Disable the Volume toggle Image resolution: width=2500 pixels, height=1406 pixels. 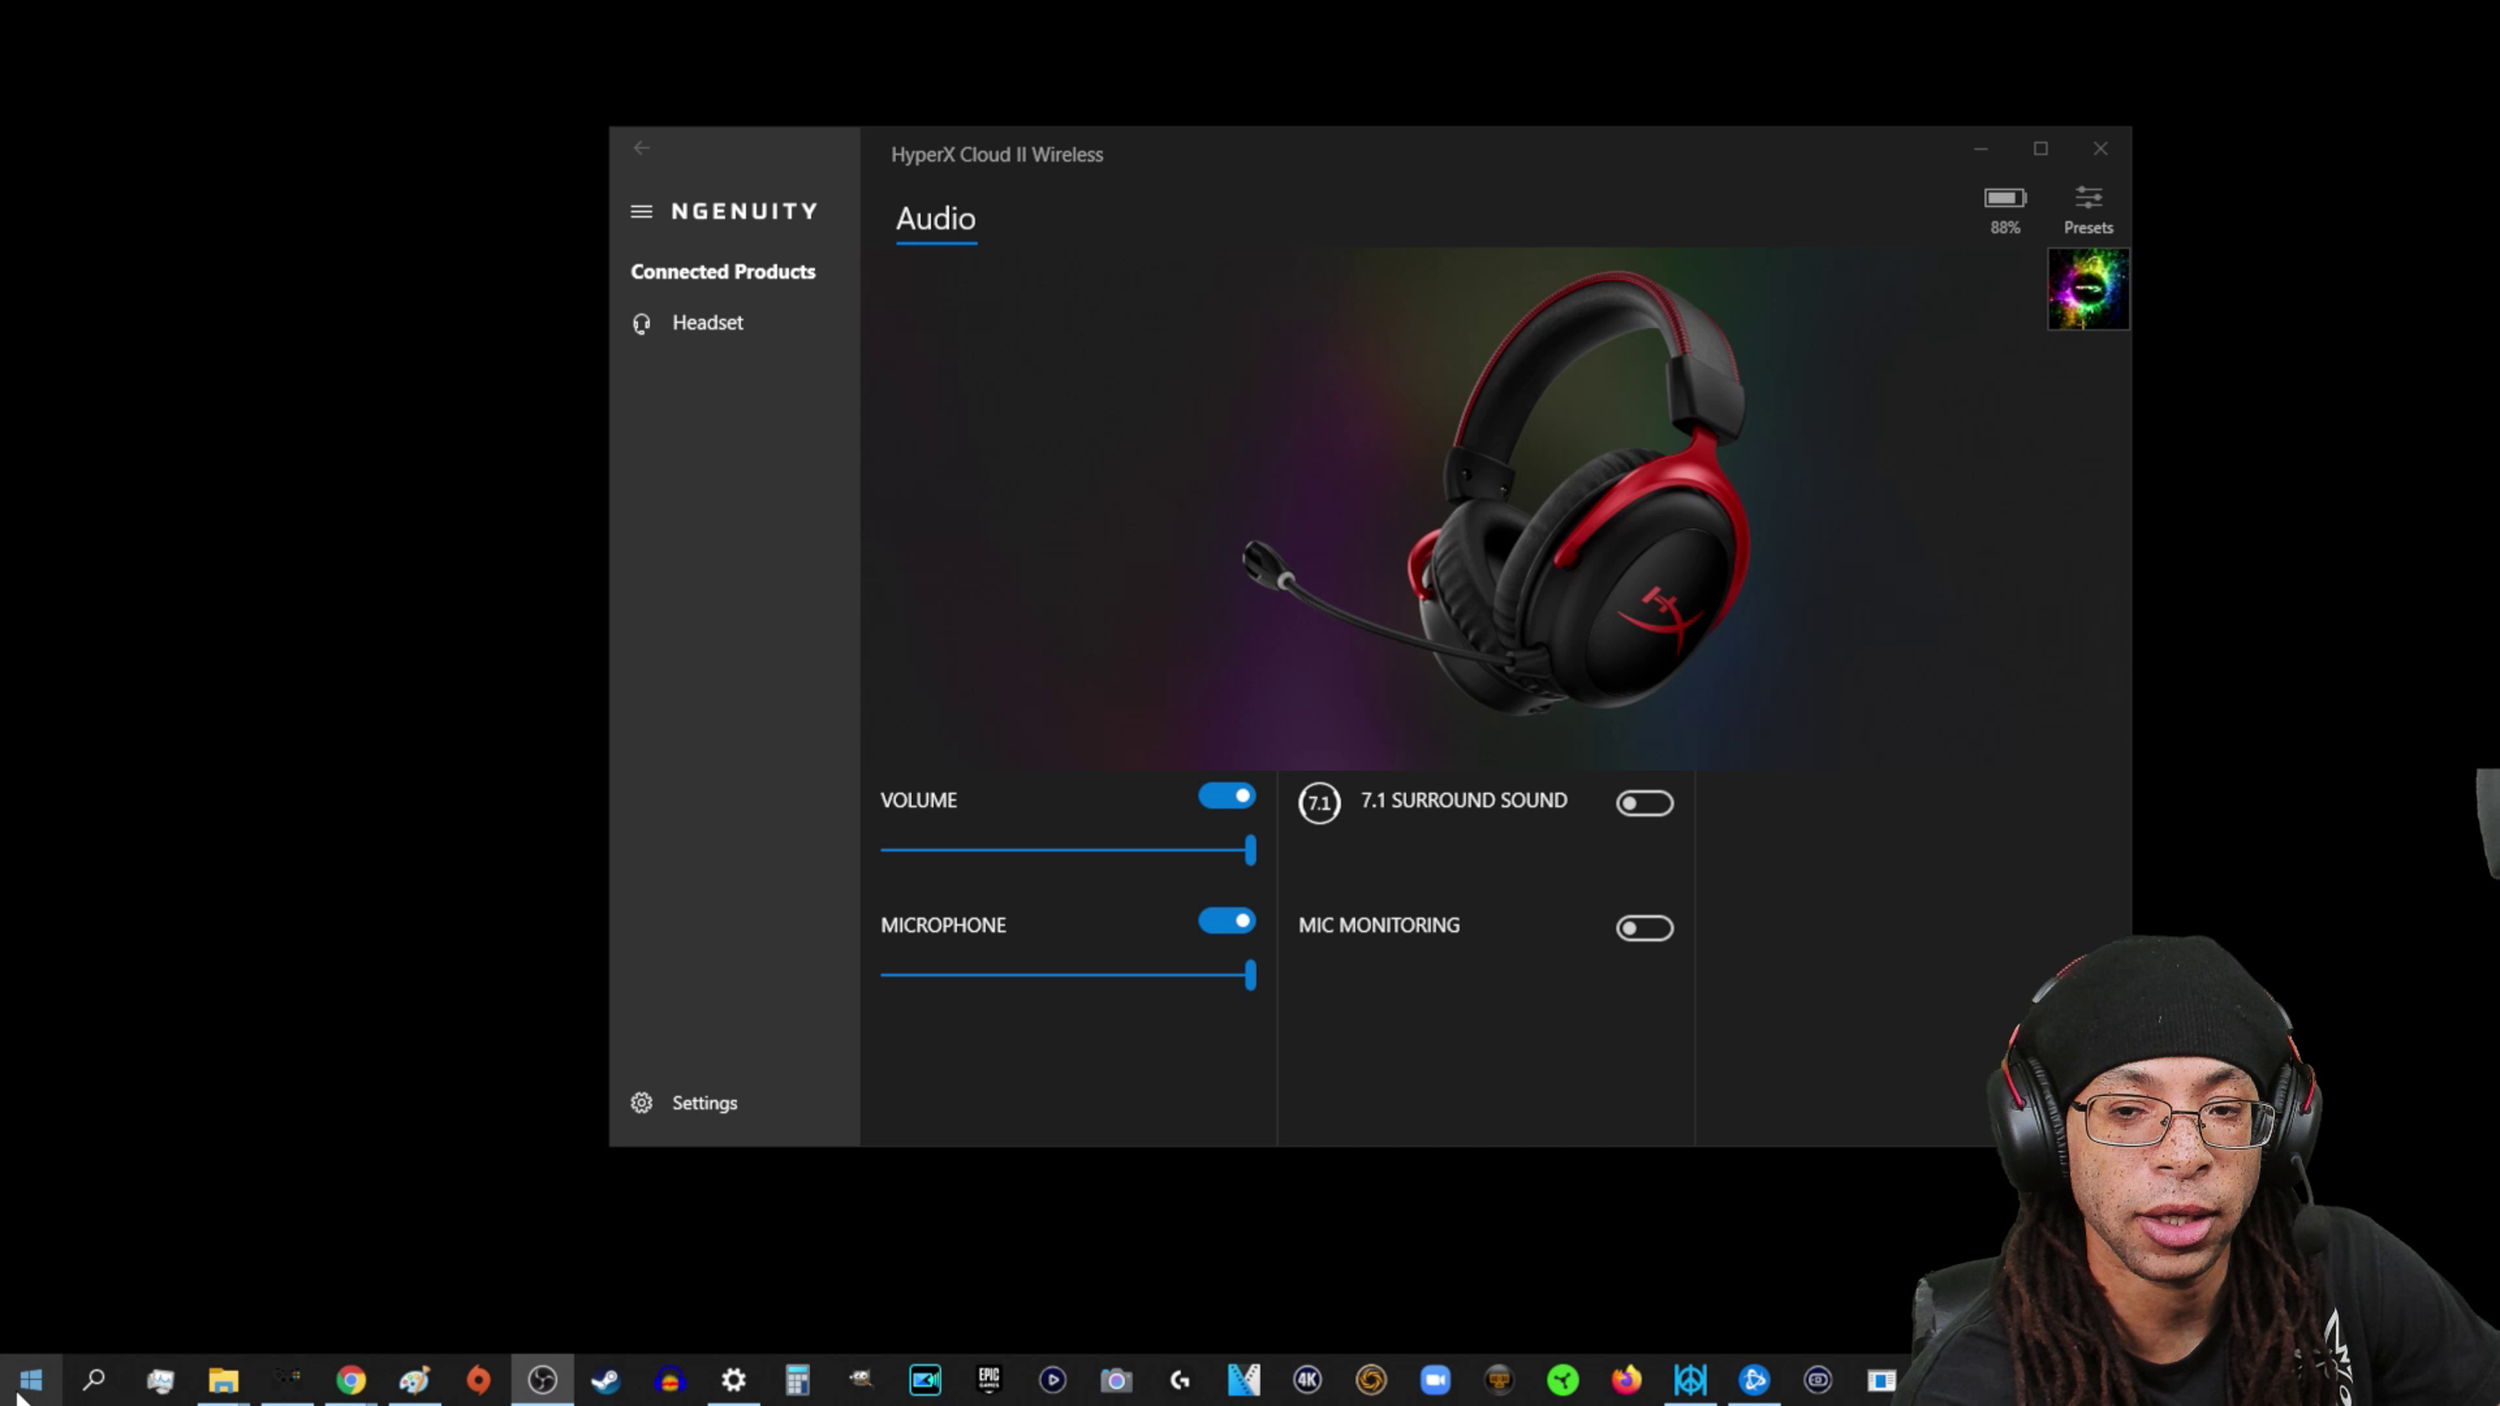[x=1227, y=796]
